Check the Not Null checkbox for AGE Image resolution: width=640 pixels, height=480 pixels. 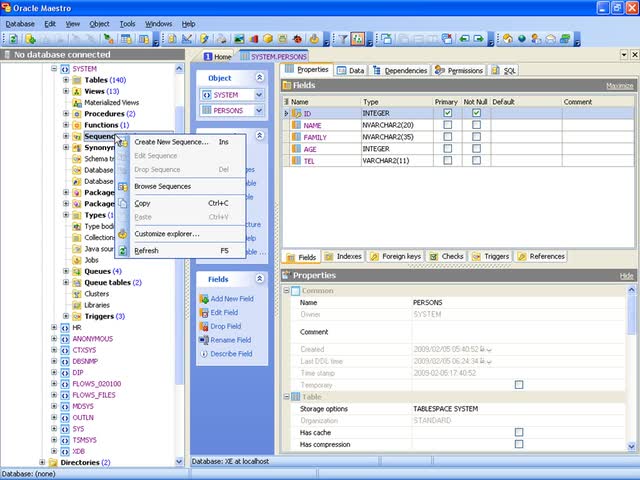(x=476, y=148)
